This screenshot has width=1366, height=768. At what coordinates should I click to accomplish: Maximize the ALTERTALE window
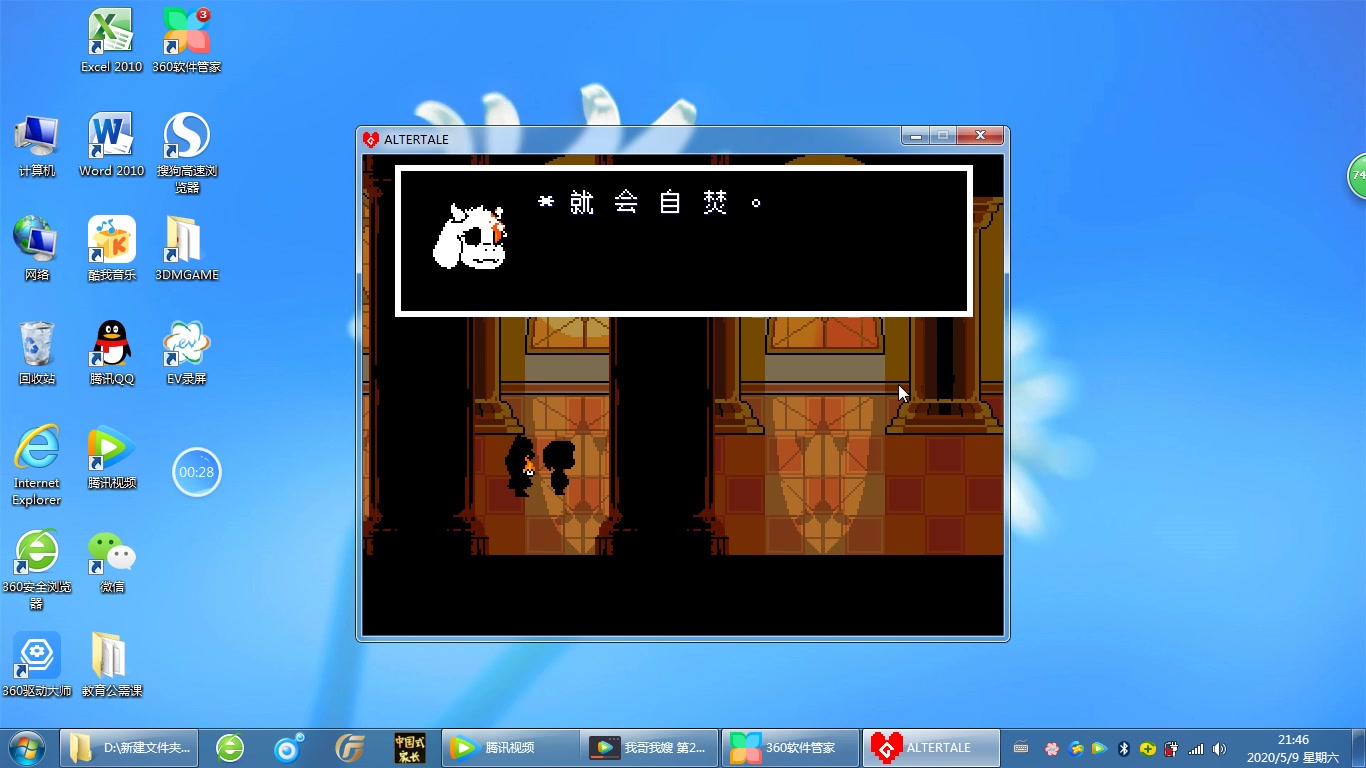coord(942,136)
